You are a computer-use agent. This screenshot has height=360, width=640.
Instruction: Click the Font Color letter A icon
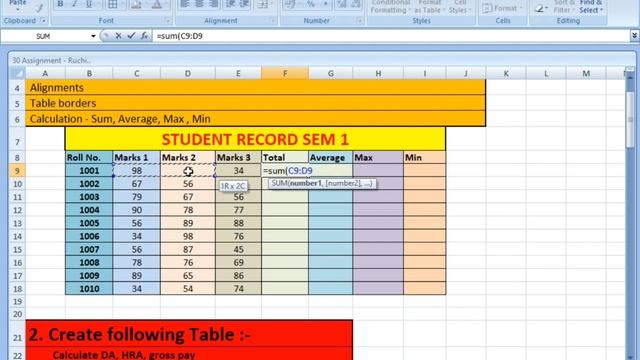pos(157,4)
